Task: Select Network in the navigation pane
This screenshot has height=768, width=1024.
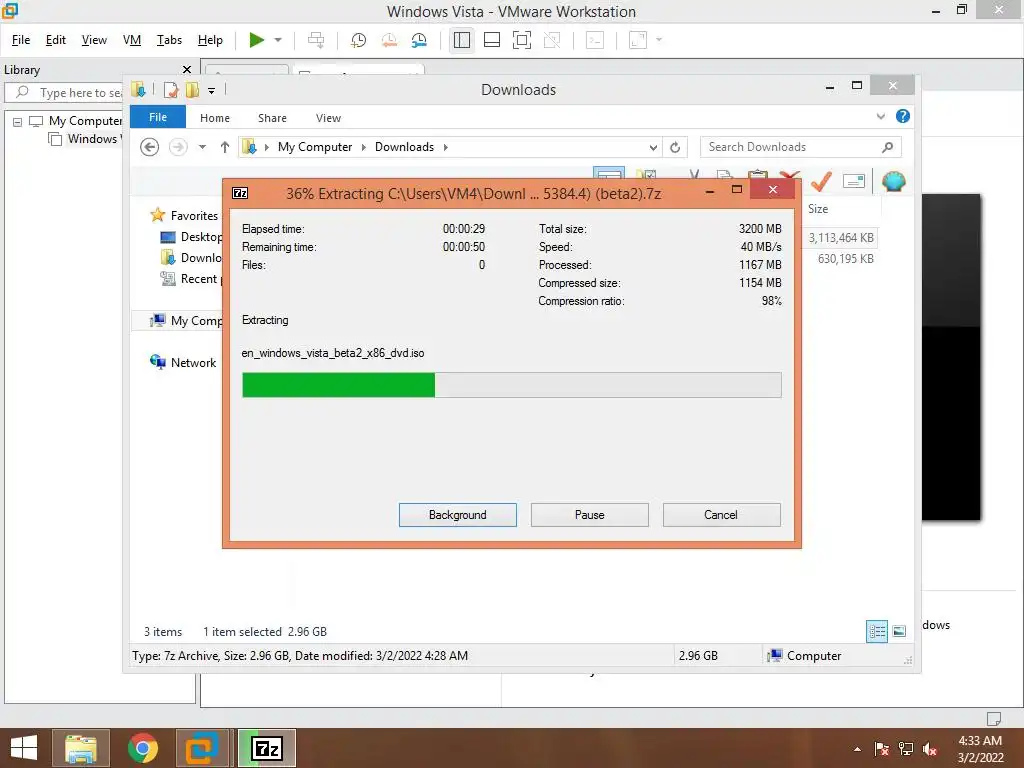Action: point(193,362)
